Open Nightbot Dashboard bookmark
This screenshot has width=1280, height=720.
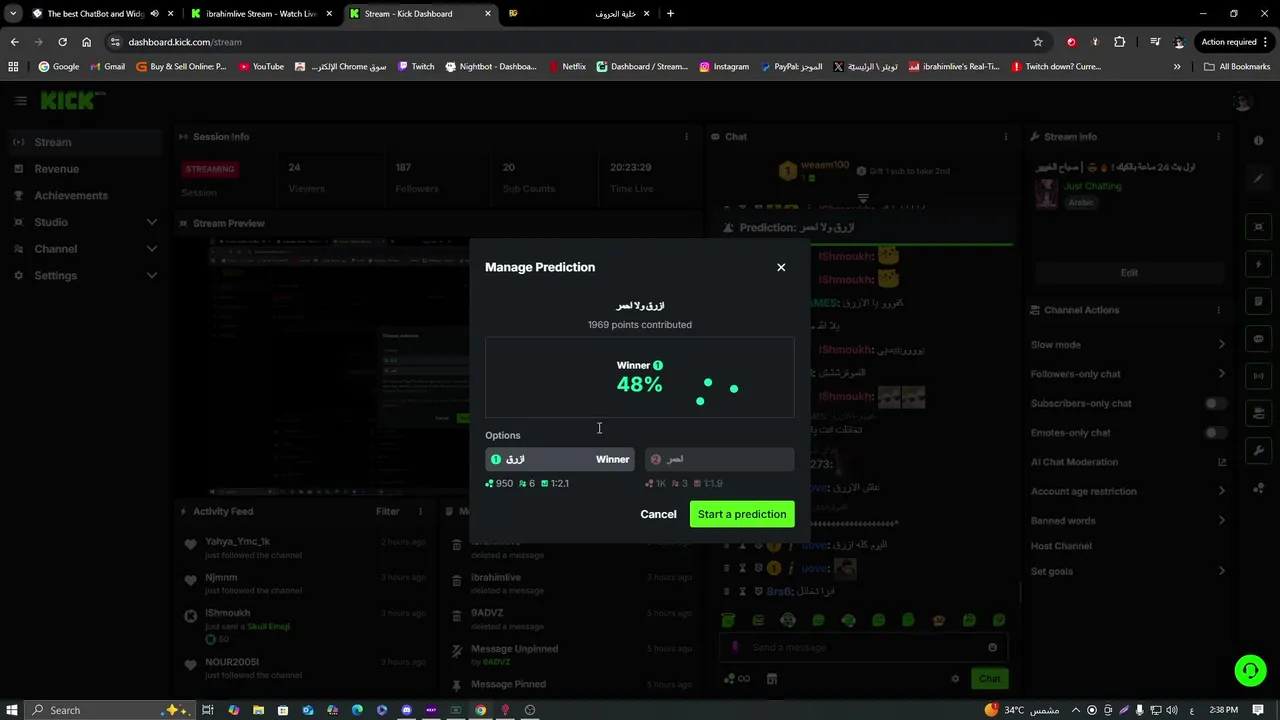(491, 67)
